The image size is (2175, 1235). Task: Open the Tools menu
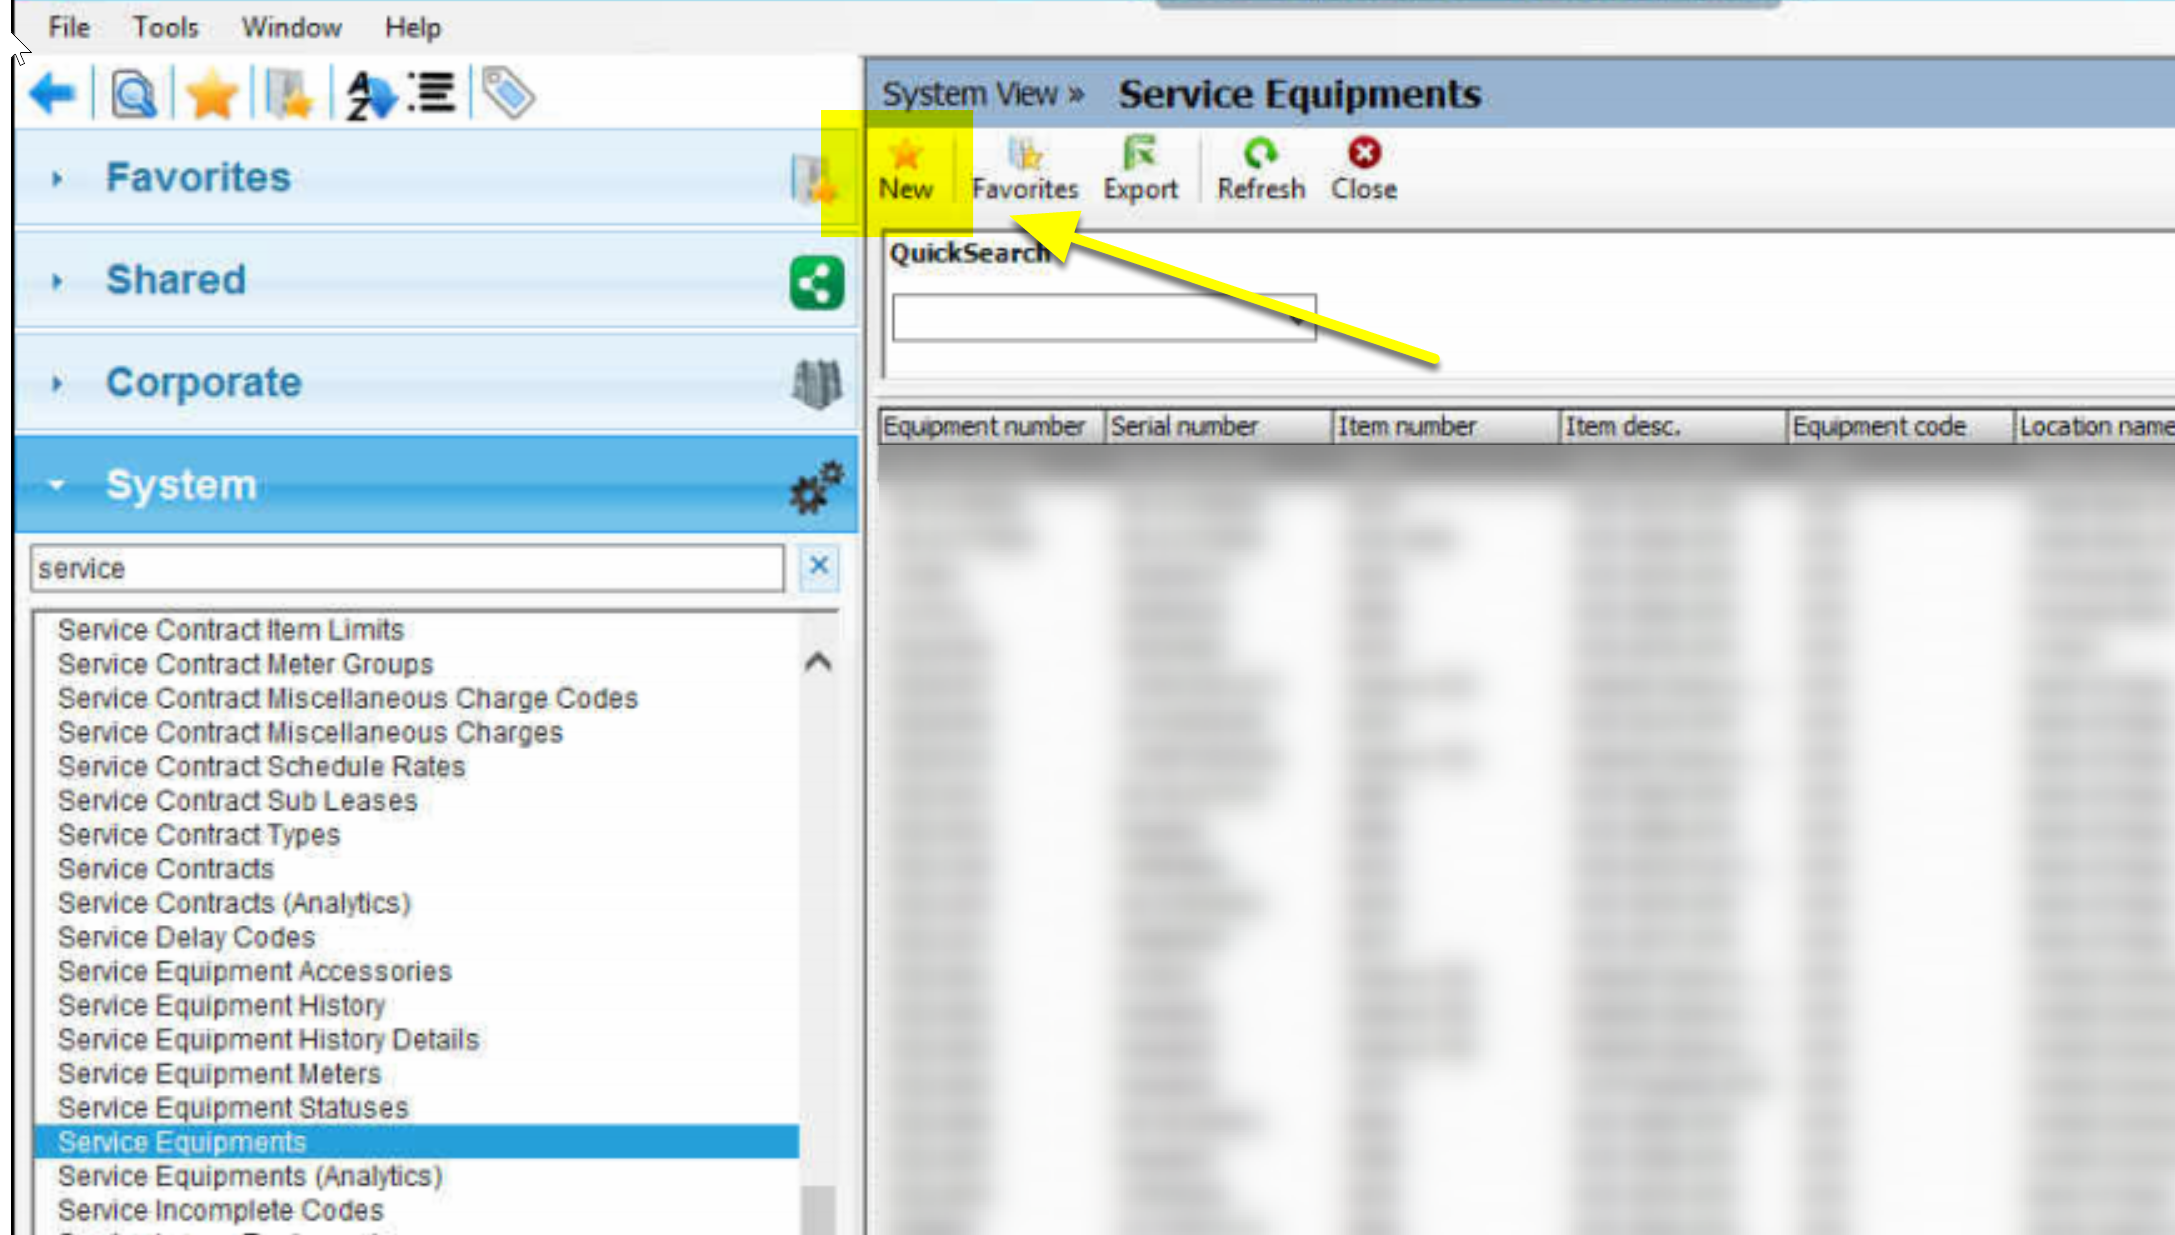point(166,27)
